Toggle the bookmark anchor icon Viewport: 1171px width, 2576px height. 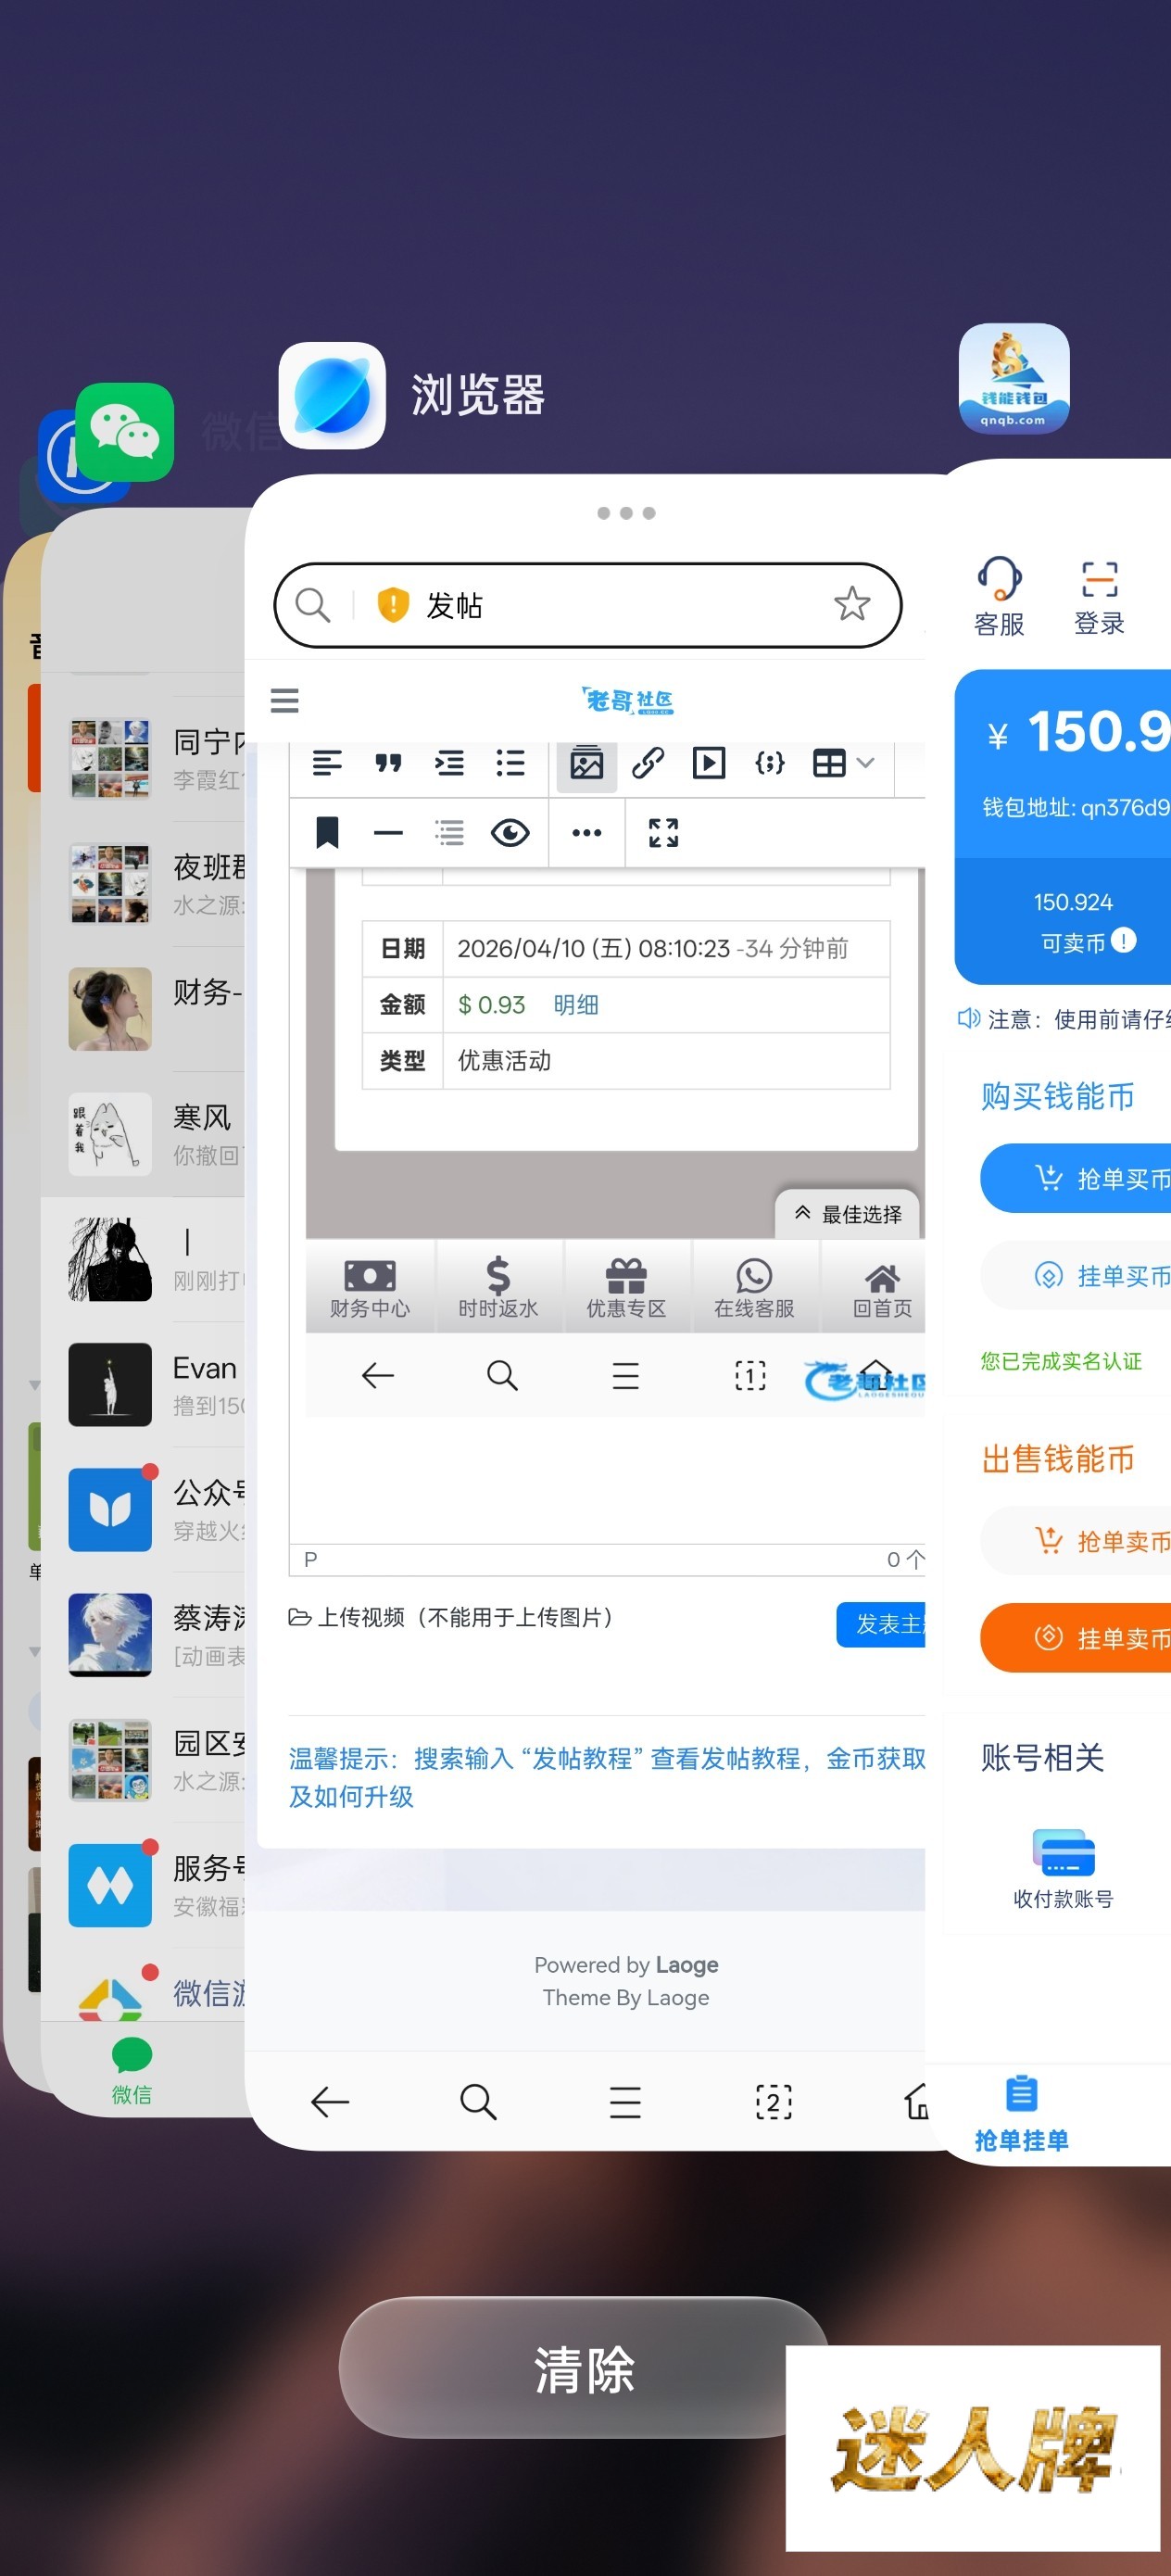[x=327, y=833]
